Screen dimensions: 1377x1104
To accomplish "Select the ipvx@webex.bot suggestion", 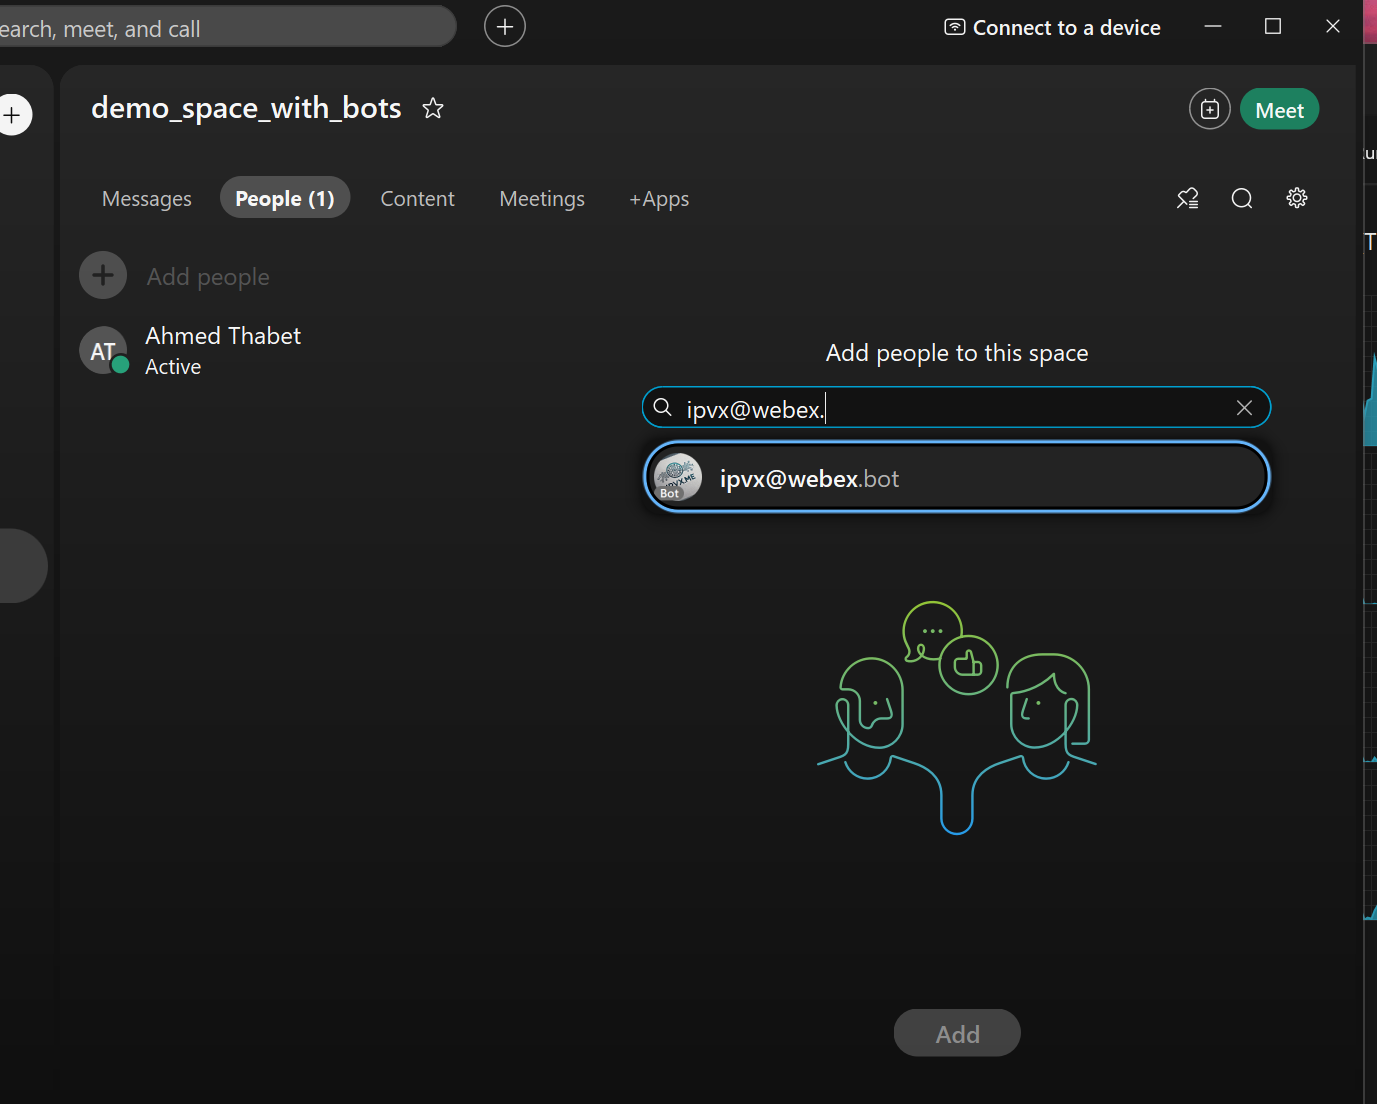I will coord(956,478).
